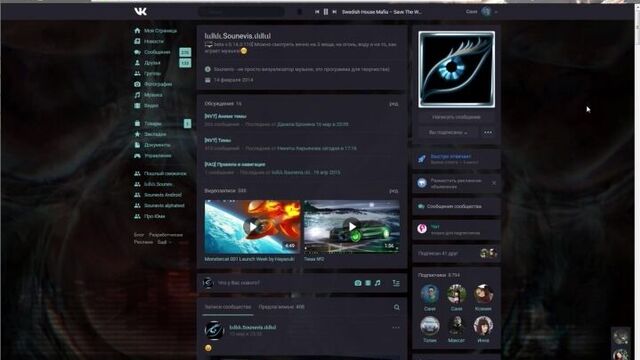
Task: Attach music note icon in post box
Action: 378,283
